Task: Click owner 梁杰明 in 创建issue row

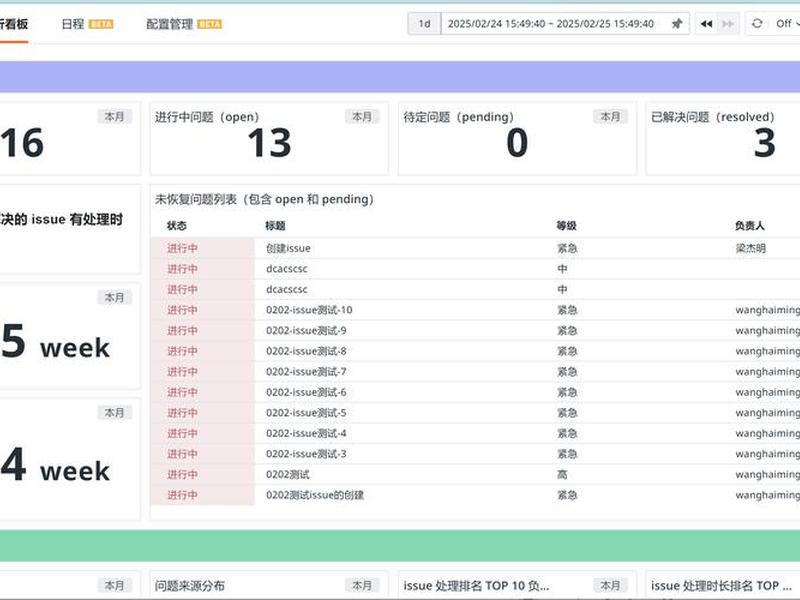Action: [x=750, y=248]
